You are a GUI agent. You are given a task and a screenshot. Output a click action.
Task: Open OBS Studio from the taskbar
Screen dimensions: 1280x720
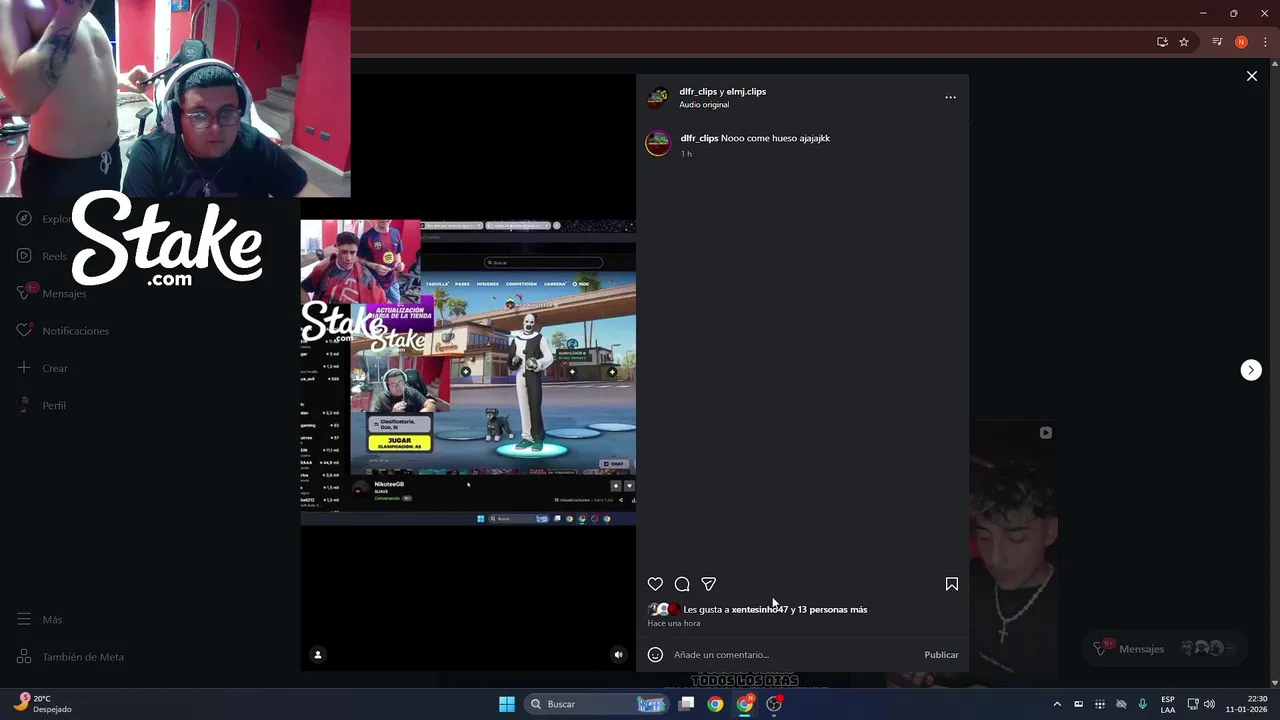click(774, 704)
